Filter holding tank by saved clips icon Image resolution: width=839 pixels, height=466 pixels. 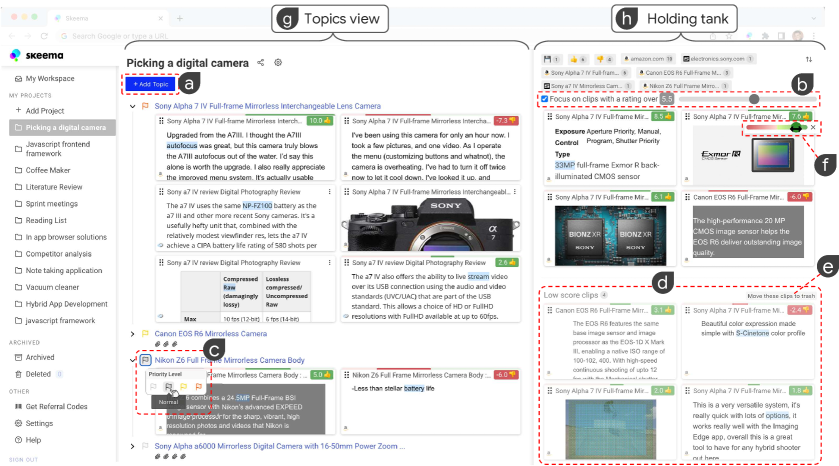click(x=551, y=59)
